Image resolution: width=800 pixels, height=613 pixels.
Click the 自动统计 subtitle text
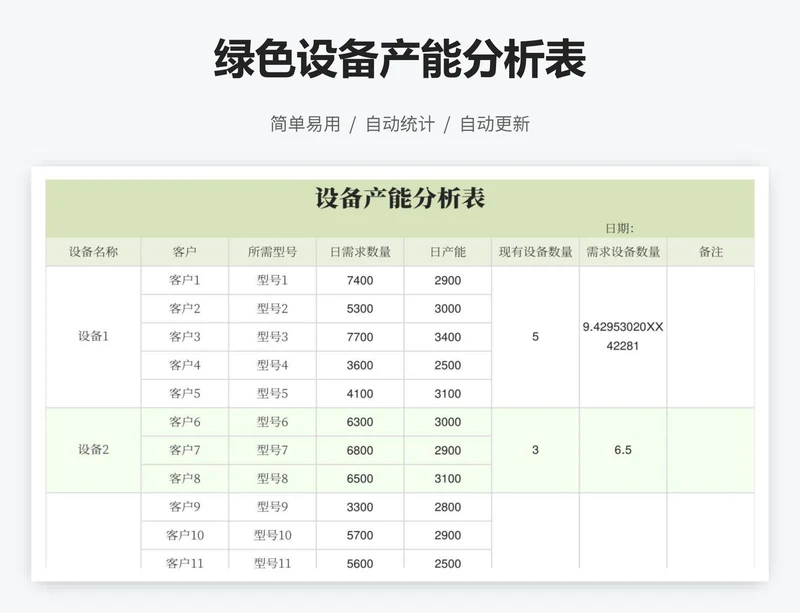400,124
